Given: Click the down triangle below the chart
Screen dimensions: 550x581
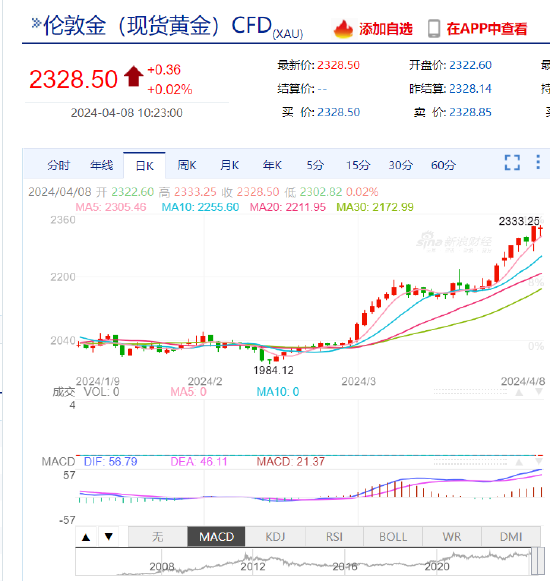Looking at the screenshot, I should [109, 537].
